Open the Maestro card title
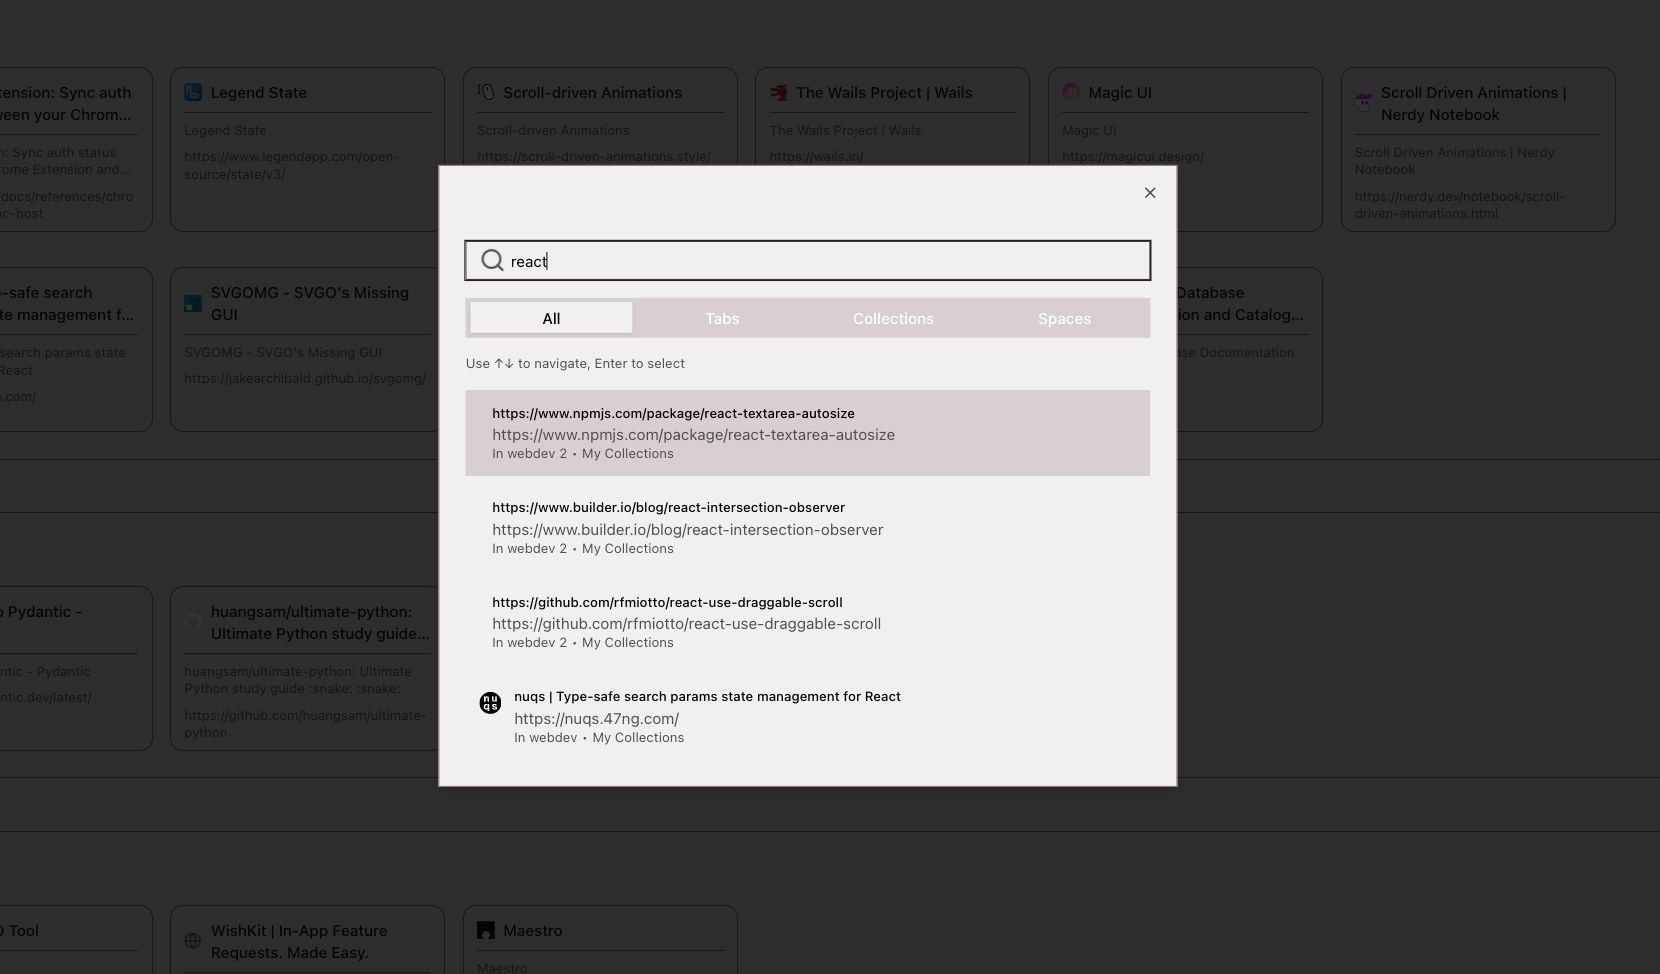The width and height of the screenshot is (1660, 974). 533,930
